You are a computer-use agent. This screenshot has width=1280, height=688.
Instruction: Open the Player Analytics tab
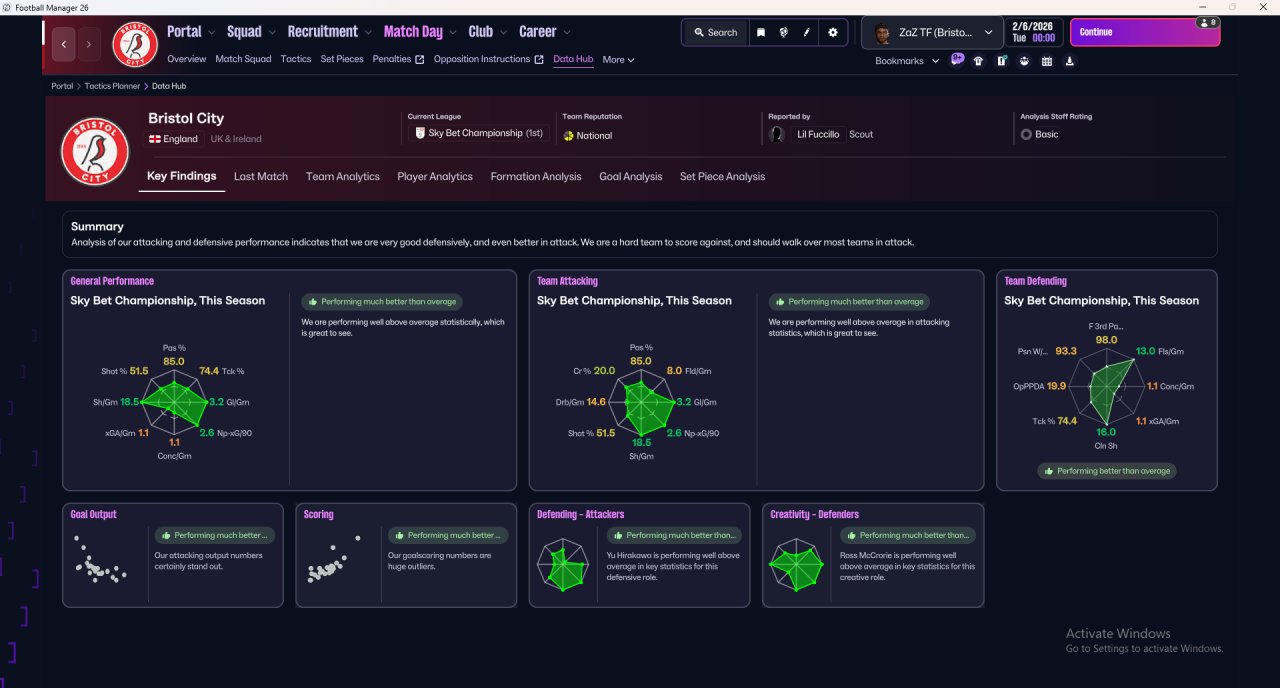[x=435, y=177]
